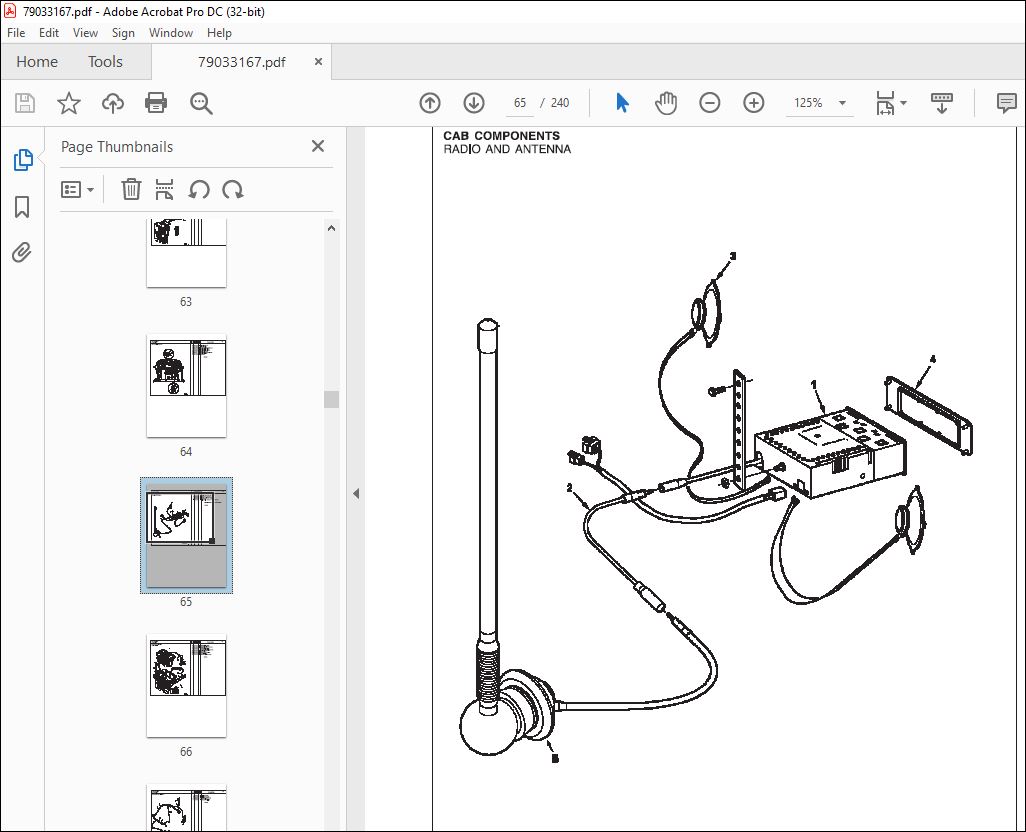Screen dimensions: 1026x832
Task: Expand the fit page scrolling options arrow
Action: [x=904, y=103]
